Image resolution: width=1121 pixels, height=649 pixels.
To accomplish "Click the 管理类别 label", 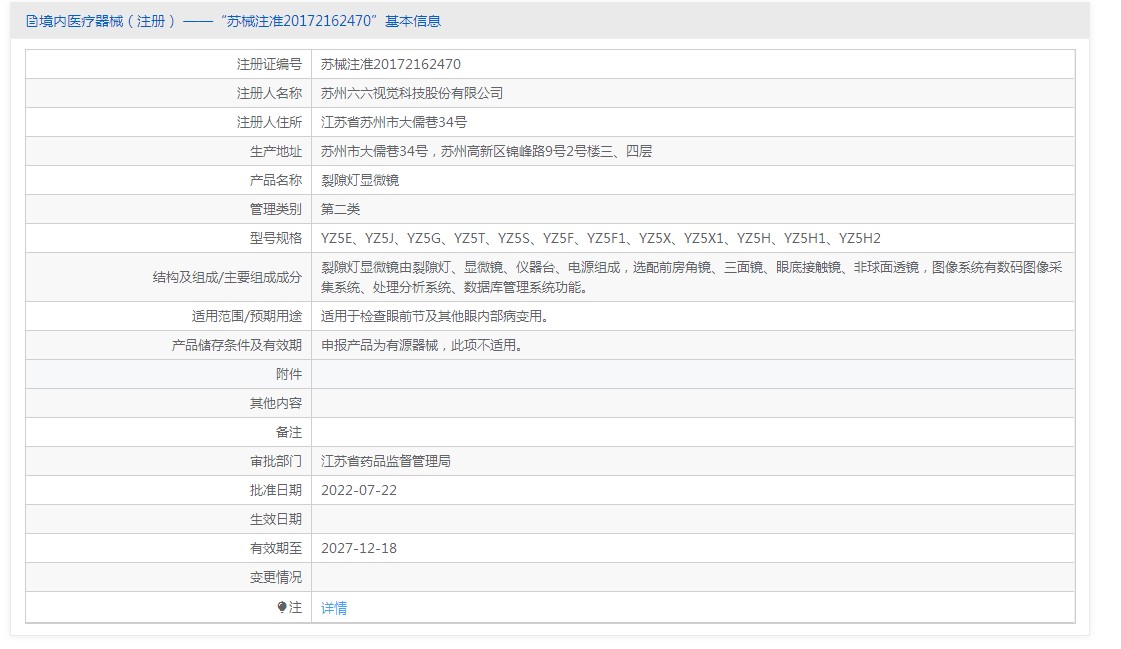I will coord(276,209).
